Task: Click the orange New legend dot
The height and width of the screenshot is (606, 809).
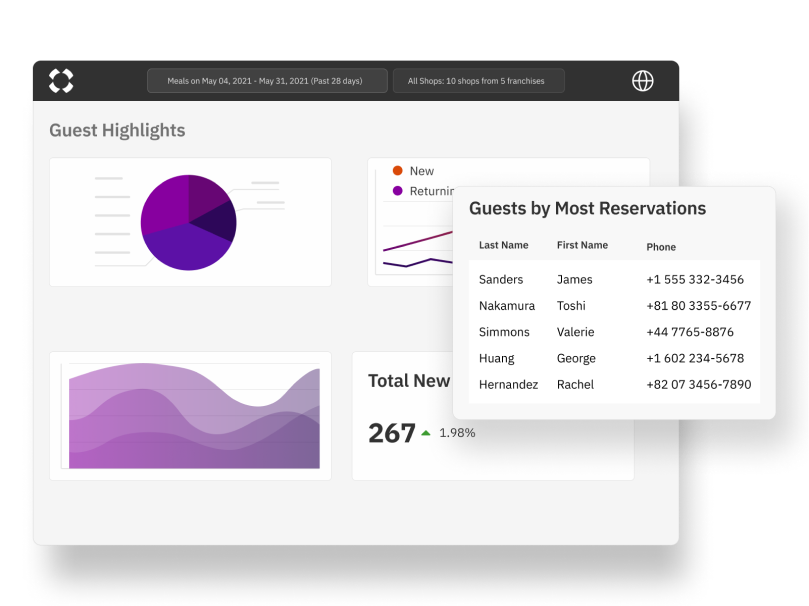Action: 396,170
